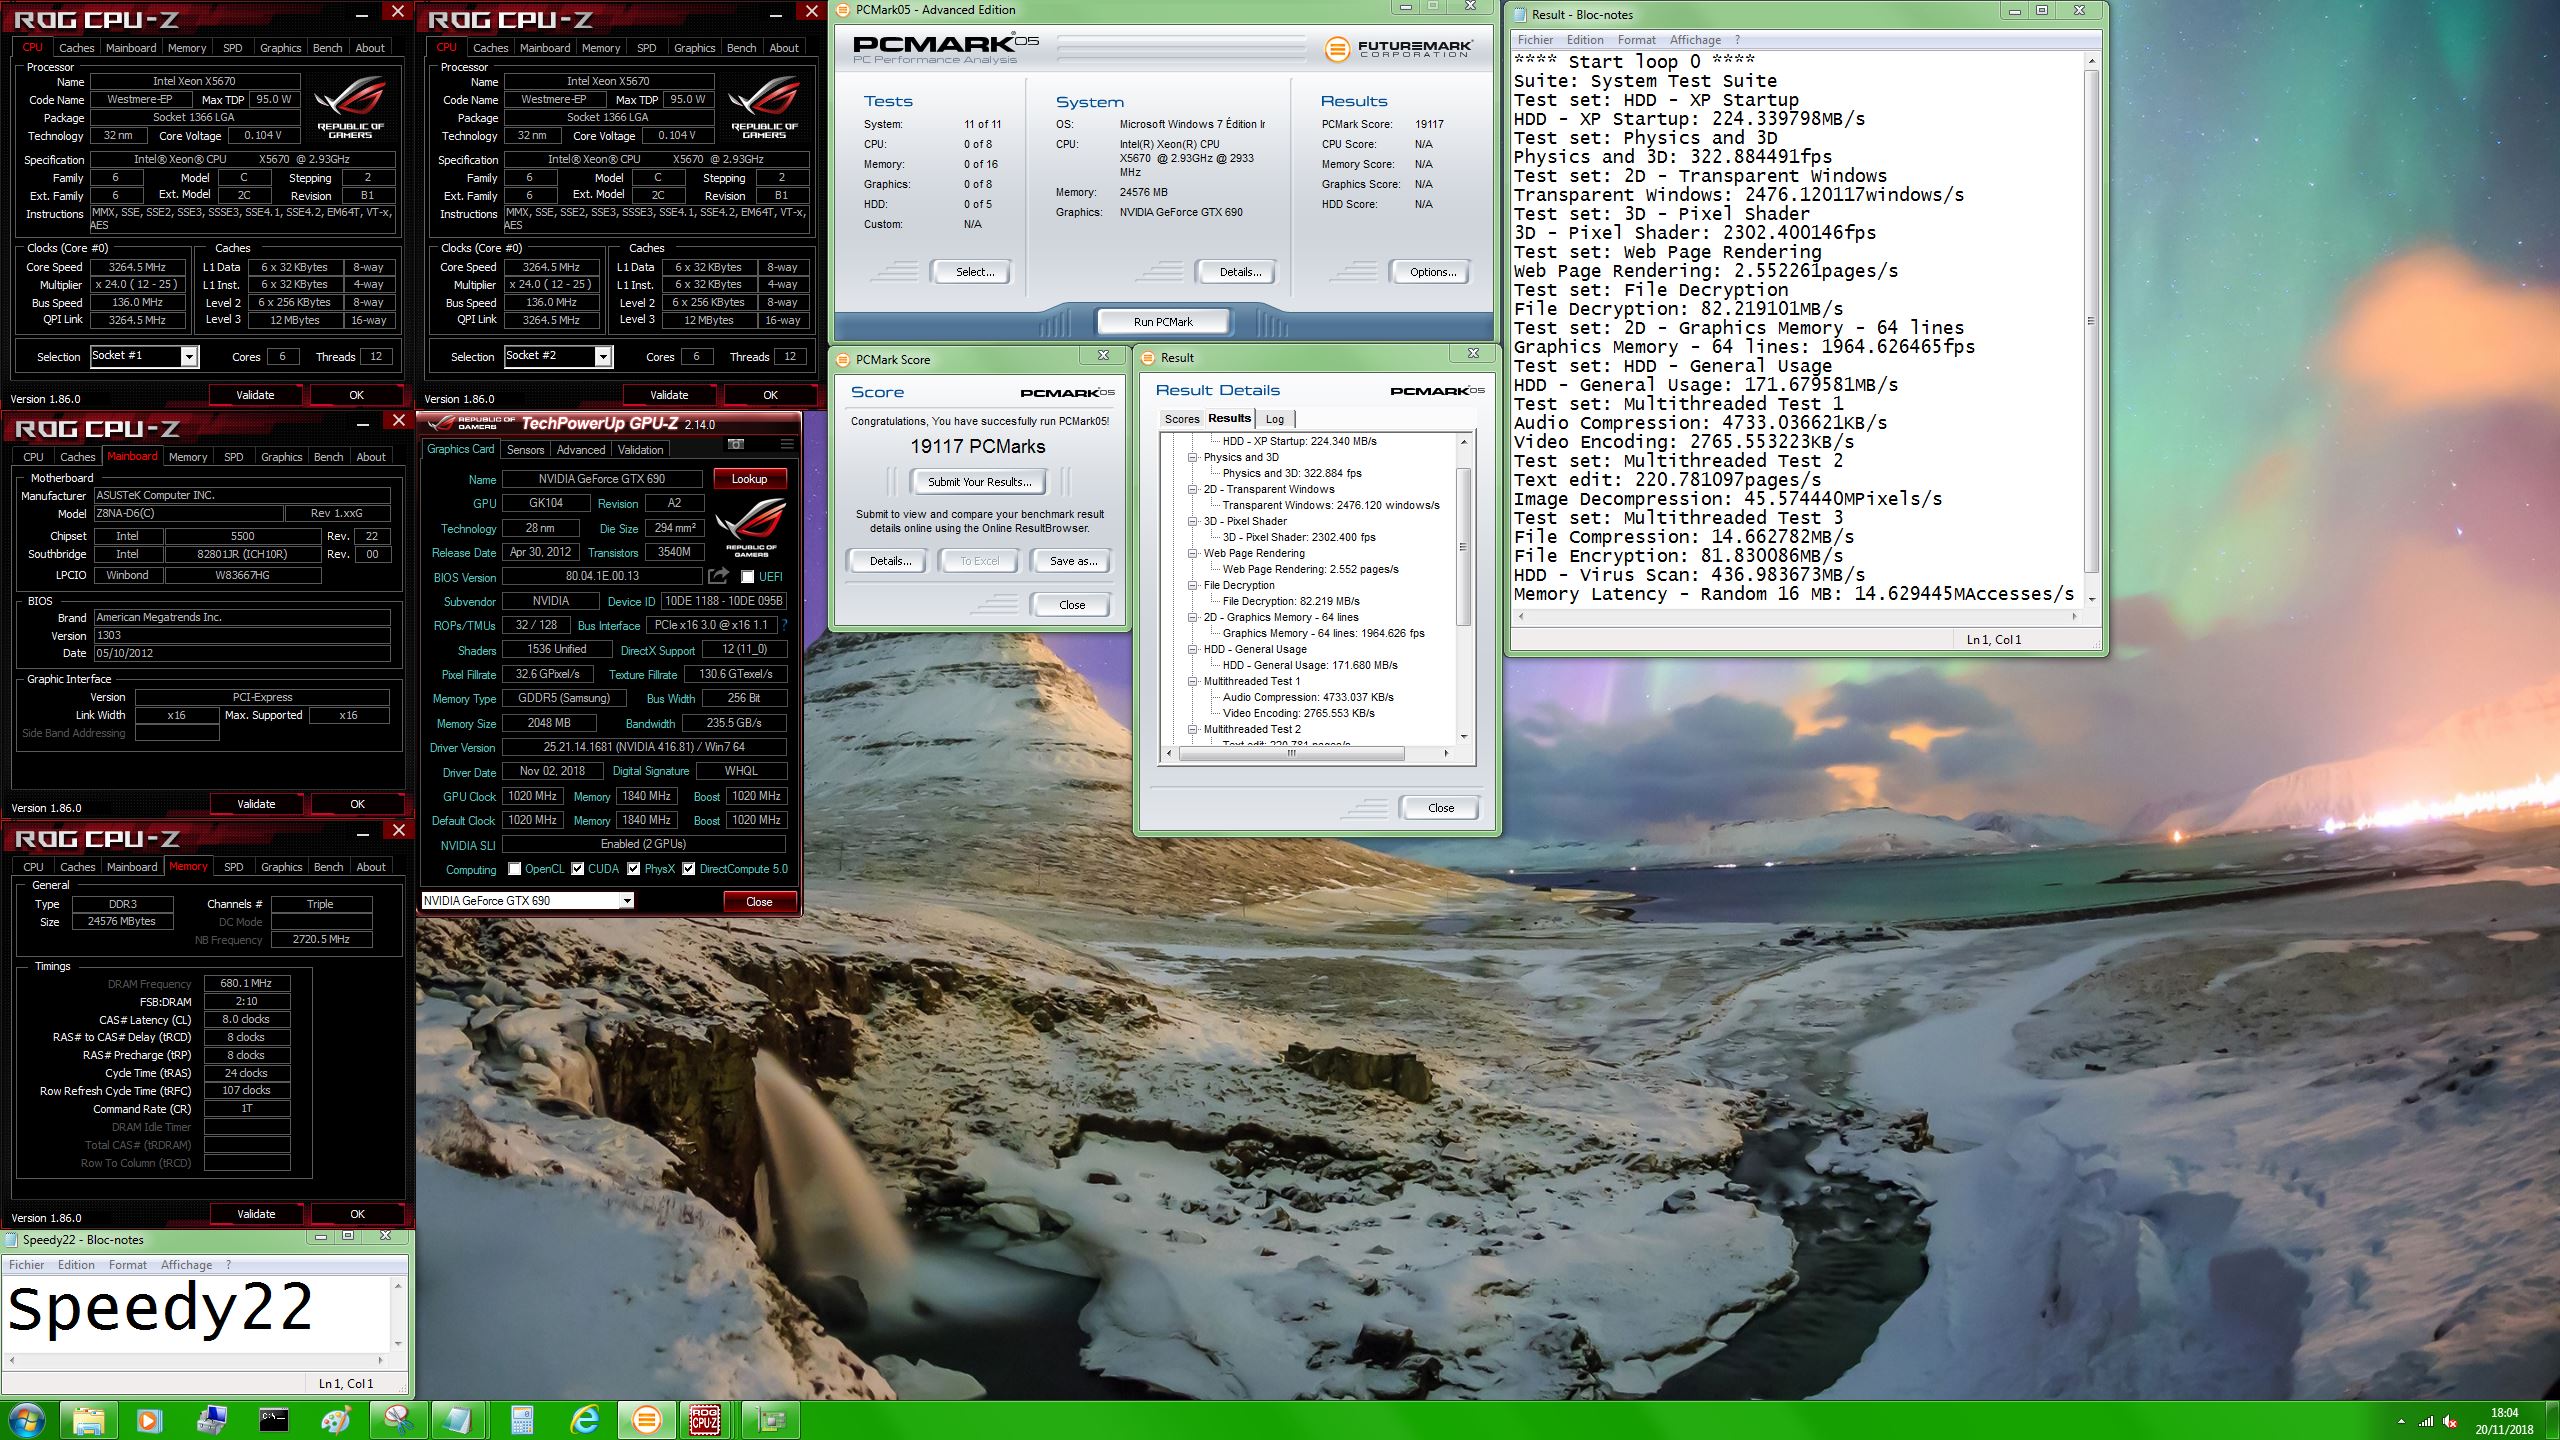Screen dimensions: 2560x1440
Task: Open Bench tab in Socket #1 CPU-Z window
Action: (x=327, y=48)
